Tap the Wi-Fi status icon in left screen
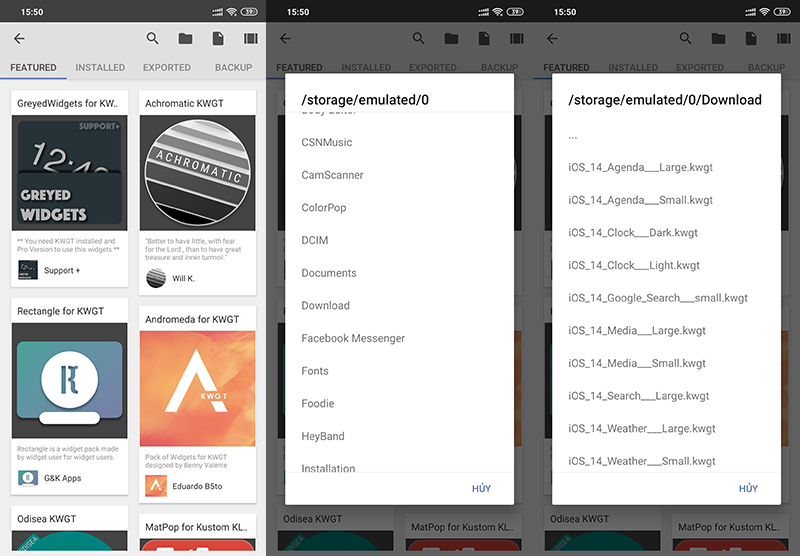 (232, 12)
